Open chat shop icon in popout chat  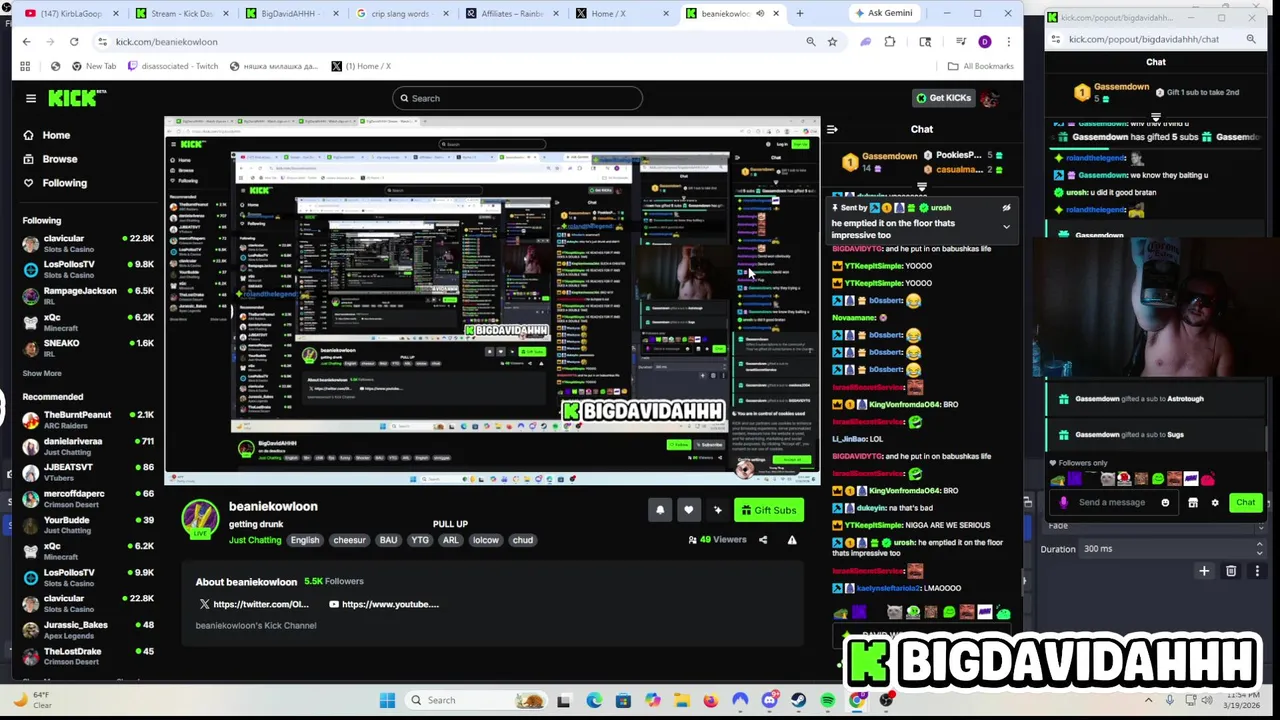click(x=1193, y=503)
